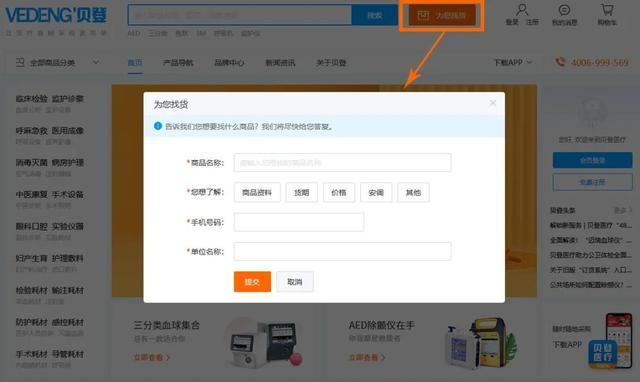Click the 下载APP text in the bottom-right card
640x382 pixels.
click(567, 345)
